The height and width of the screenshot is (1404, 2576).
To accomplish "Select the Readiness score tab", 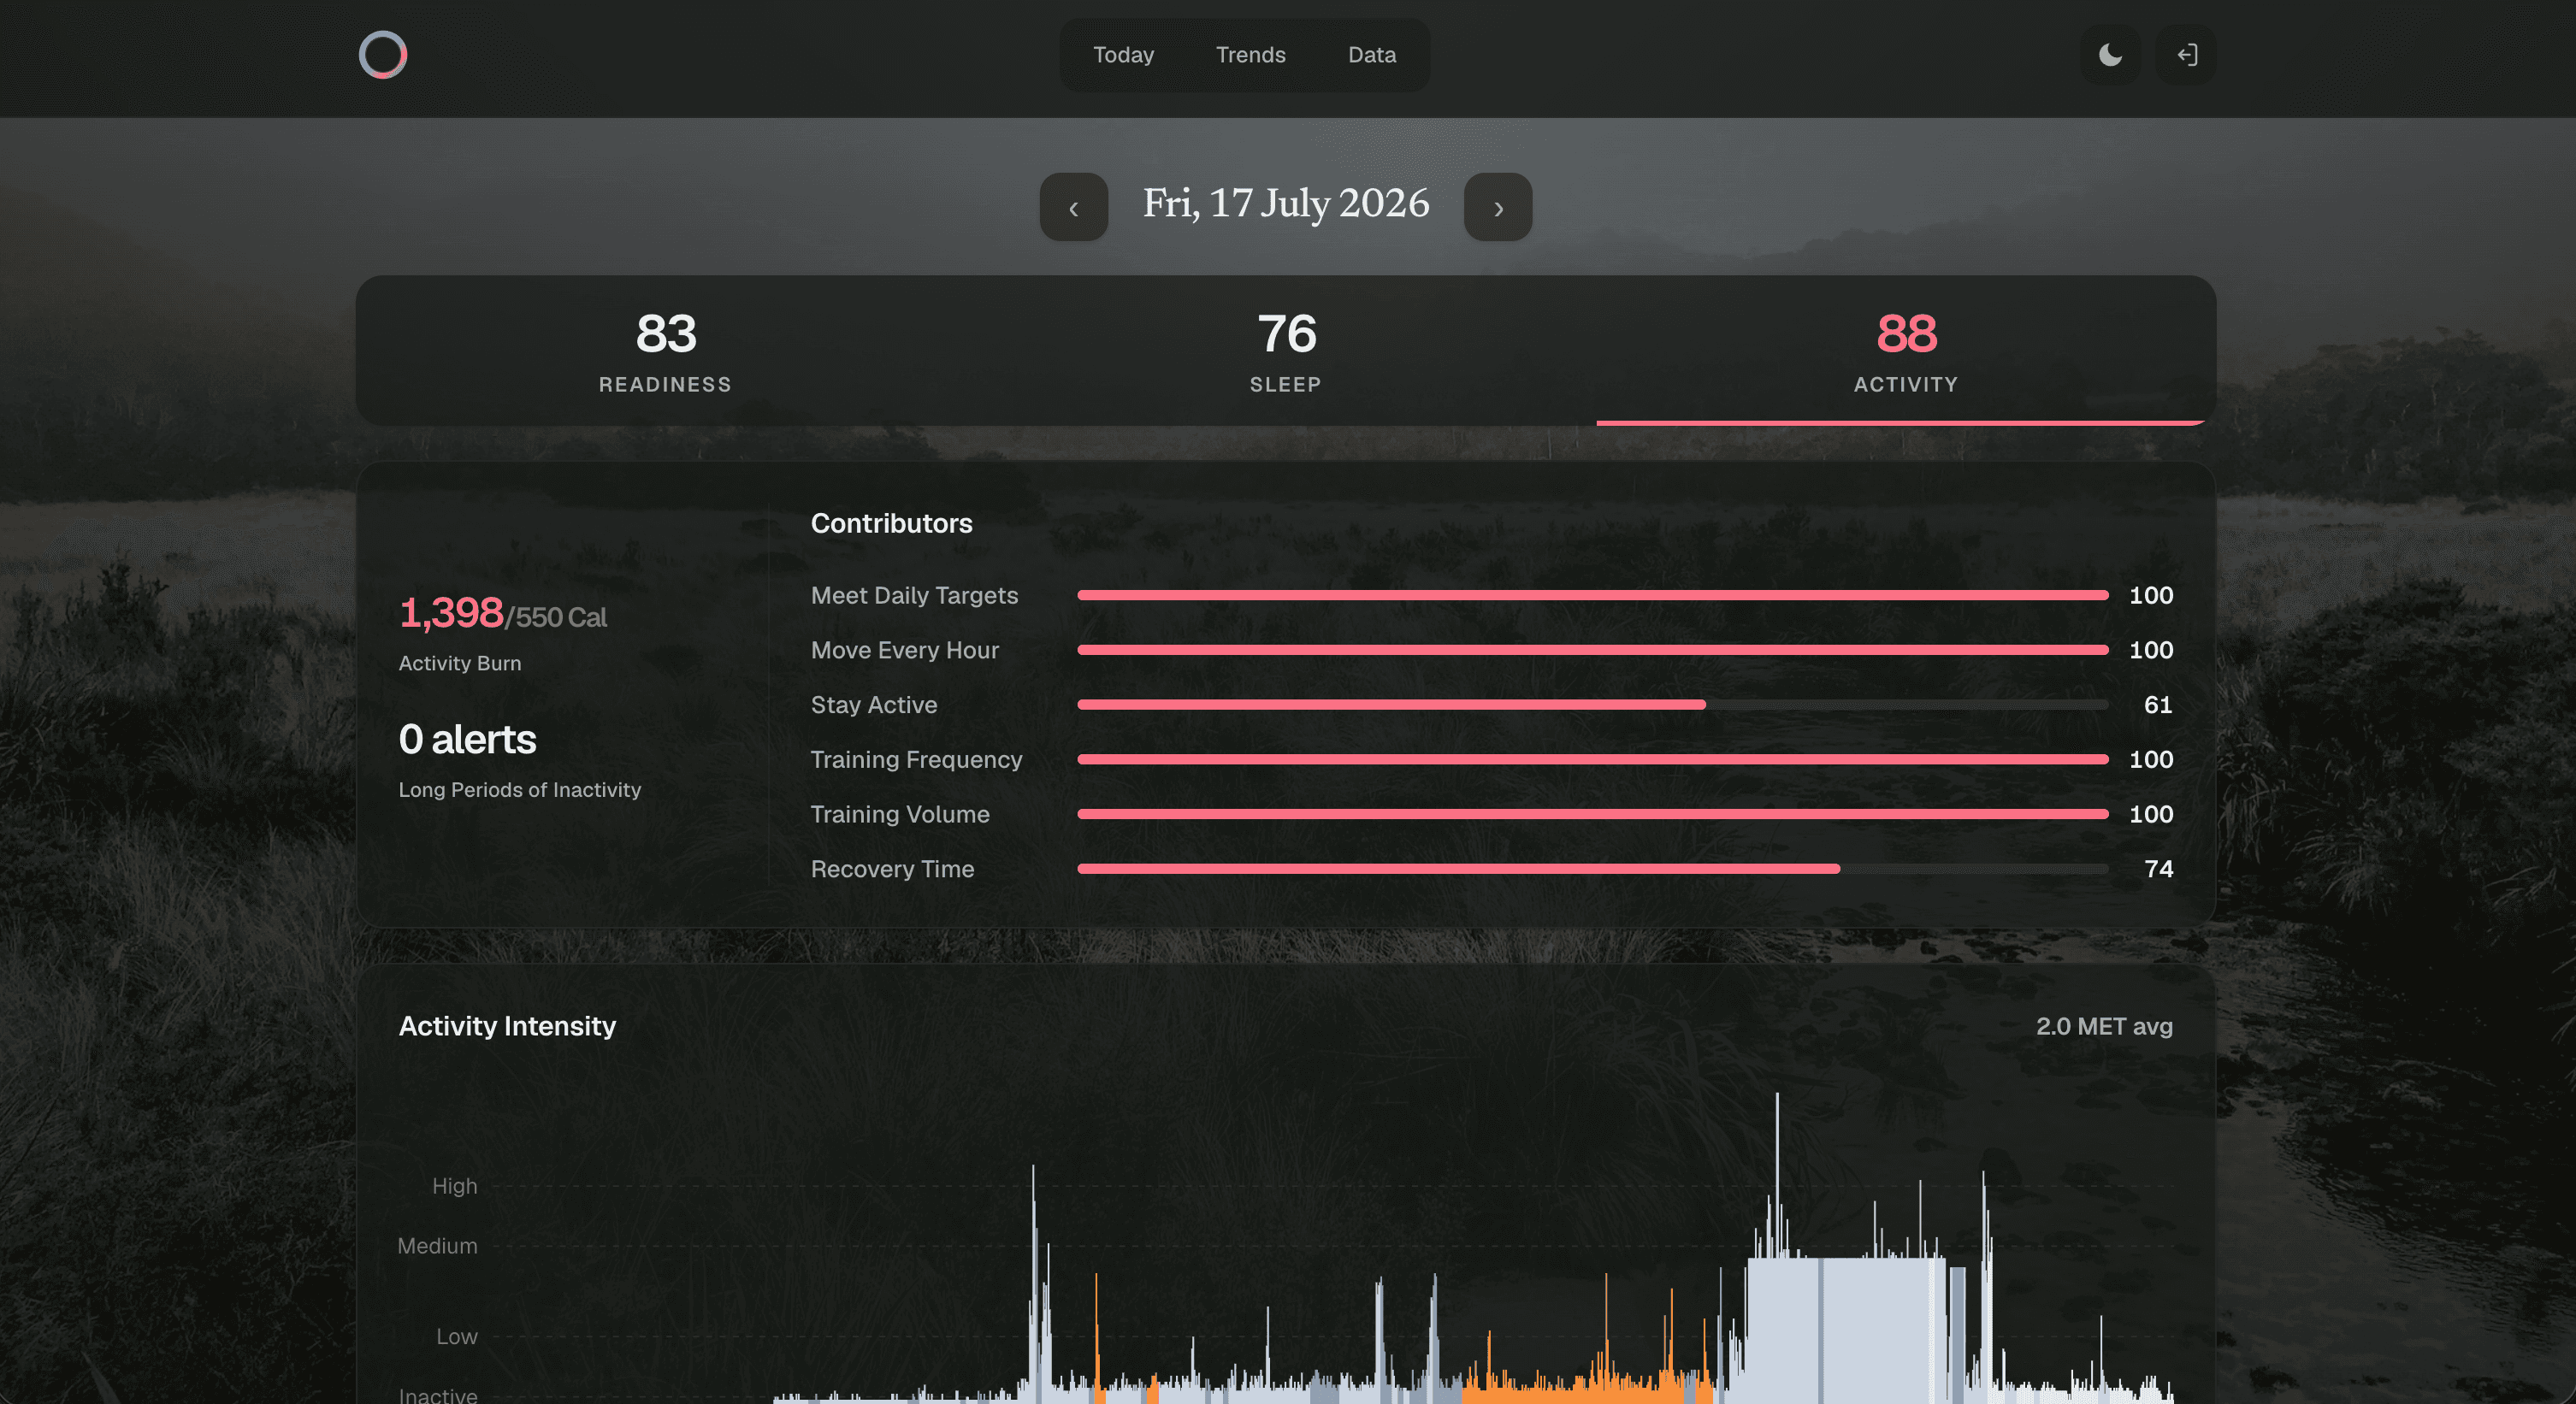I will pos(666,351).
